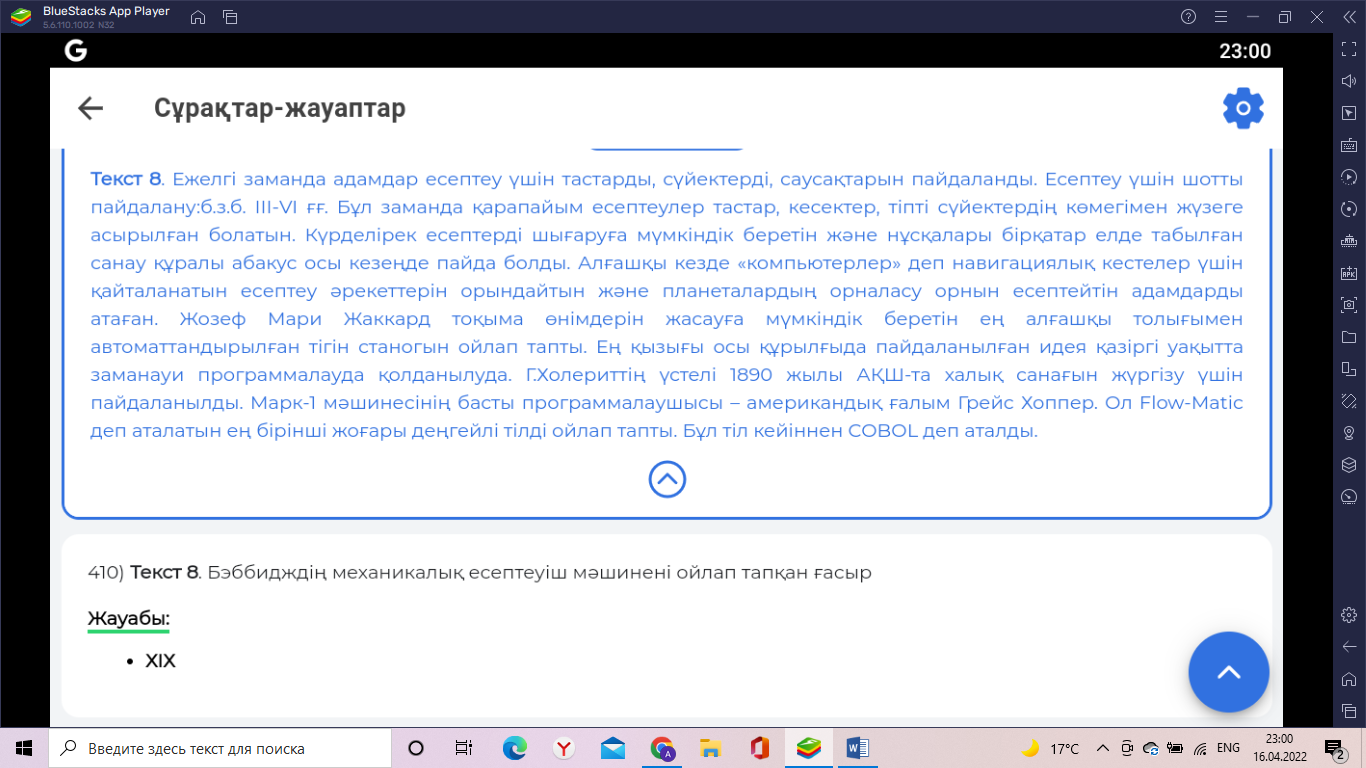Open Yandex Browser from the taskbar
Viewport: 1366px width, 768px height.
(x=564, y=748)
